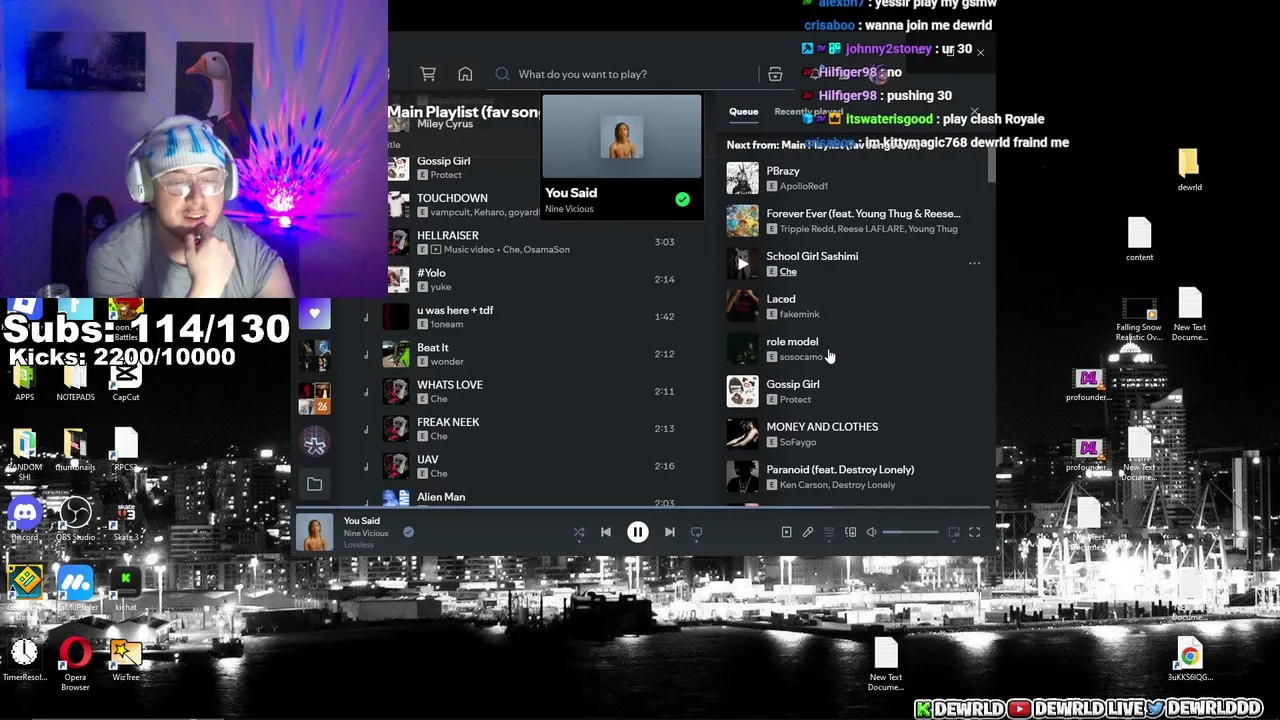Open the Now Playing view icon

click(x=786, y=533)
